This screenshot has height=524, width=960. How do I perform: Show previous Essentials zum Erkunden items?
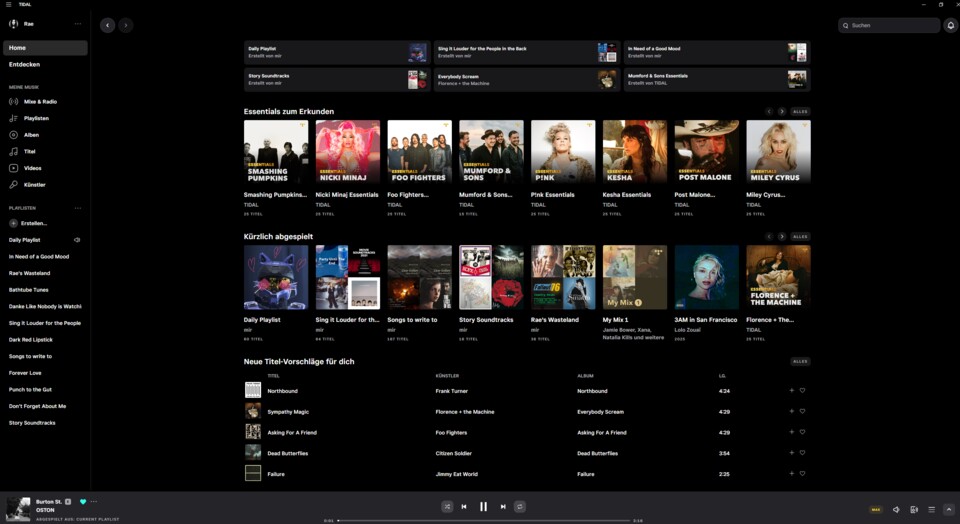point(769,111)
